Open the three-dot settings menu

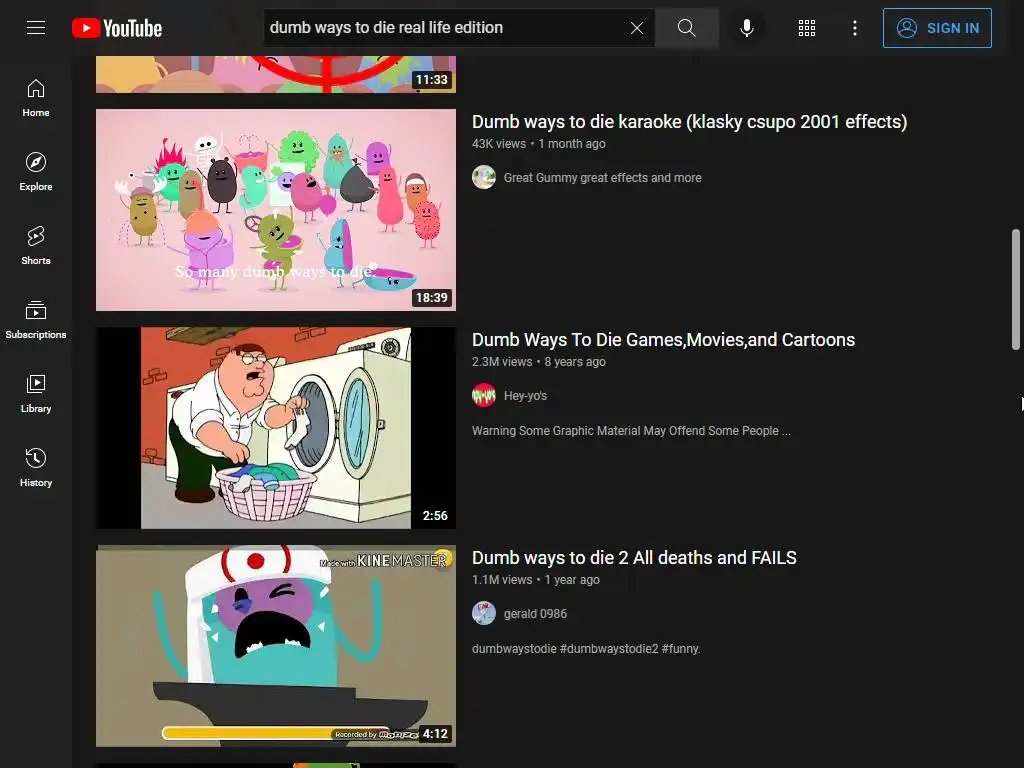[x=855, y=28]
